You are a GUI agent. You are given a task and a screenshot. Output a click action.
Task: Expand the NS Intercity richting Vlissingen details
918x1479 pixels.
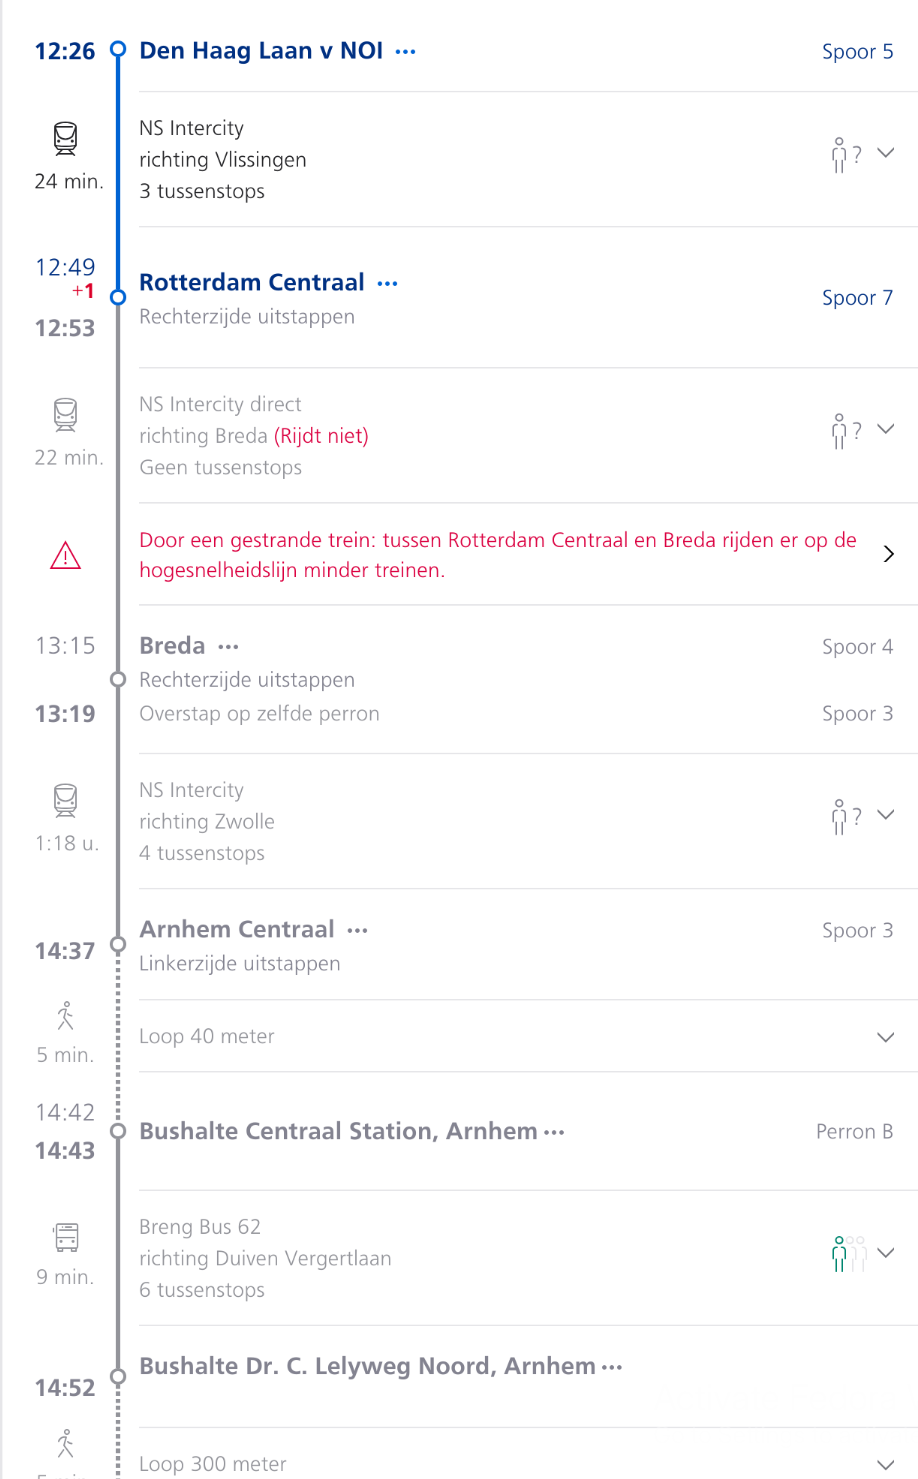pyautogui.click(x=885, y=153)
